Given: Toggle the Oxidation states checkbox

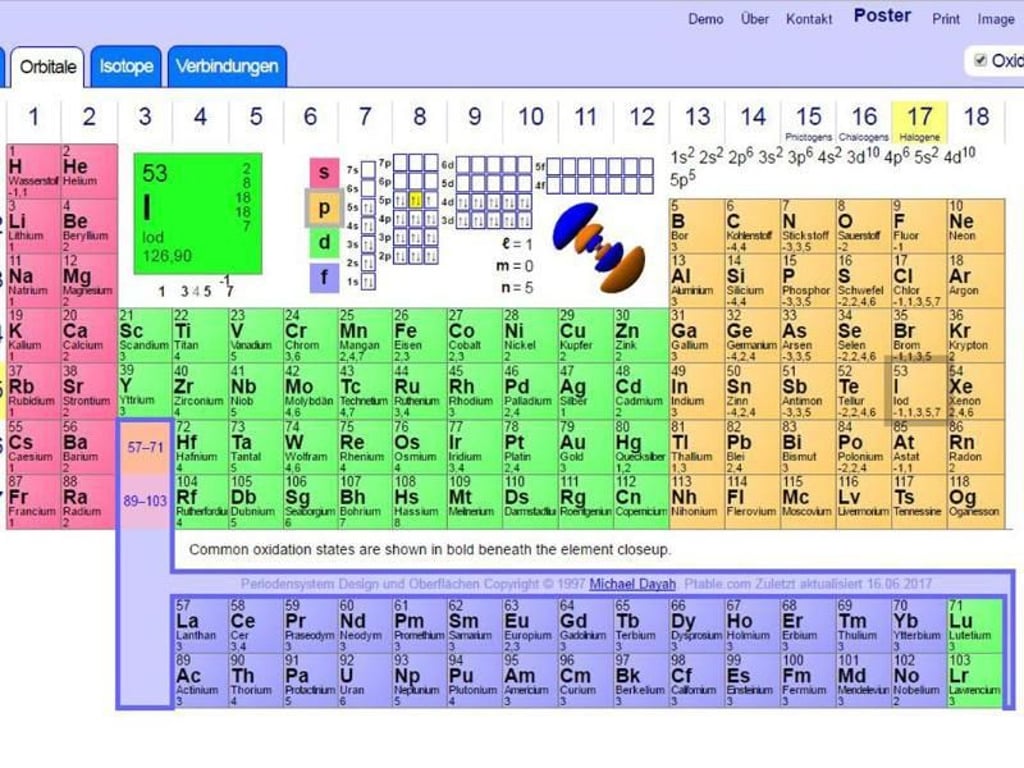Looking at the screenshot, I should pyautogui.click(x=980, y=60).
